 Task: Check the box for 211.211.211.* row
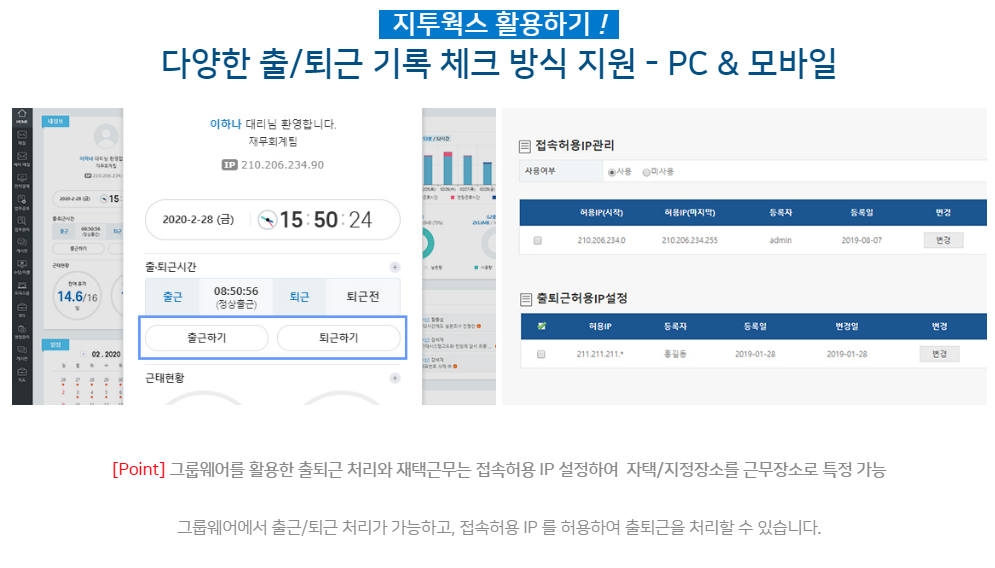(541, 354)
